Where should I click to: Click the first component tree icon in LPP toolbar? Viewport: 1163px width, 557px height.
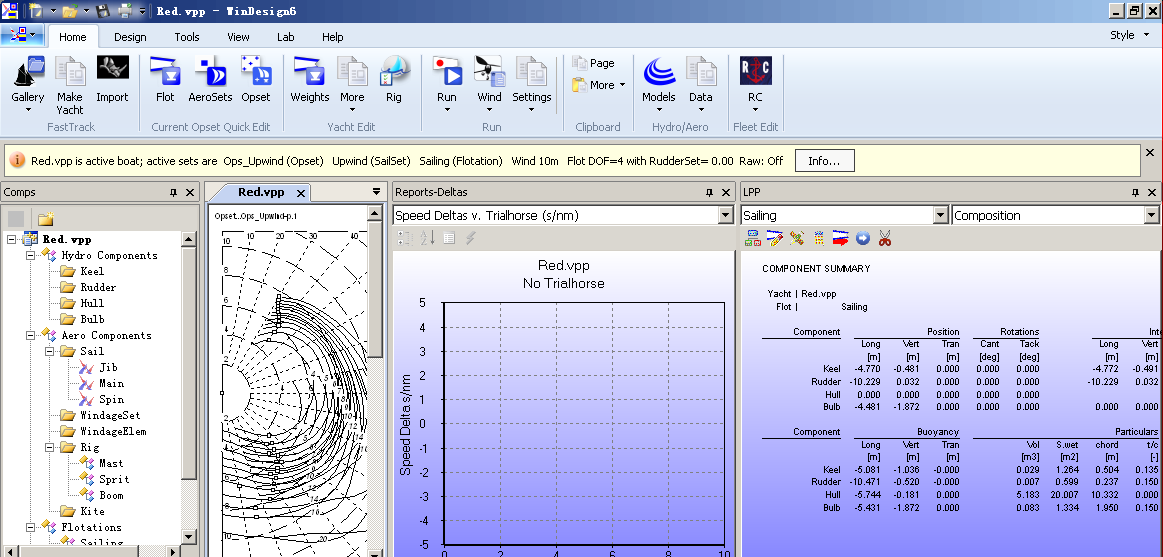click(x=753, y=238)
